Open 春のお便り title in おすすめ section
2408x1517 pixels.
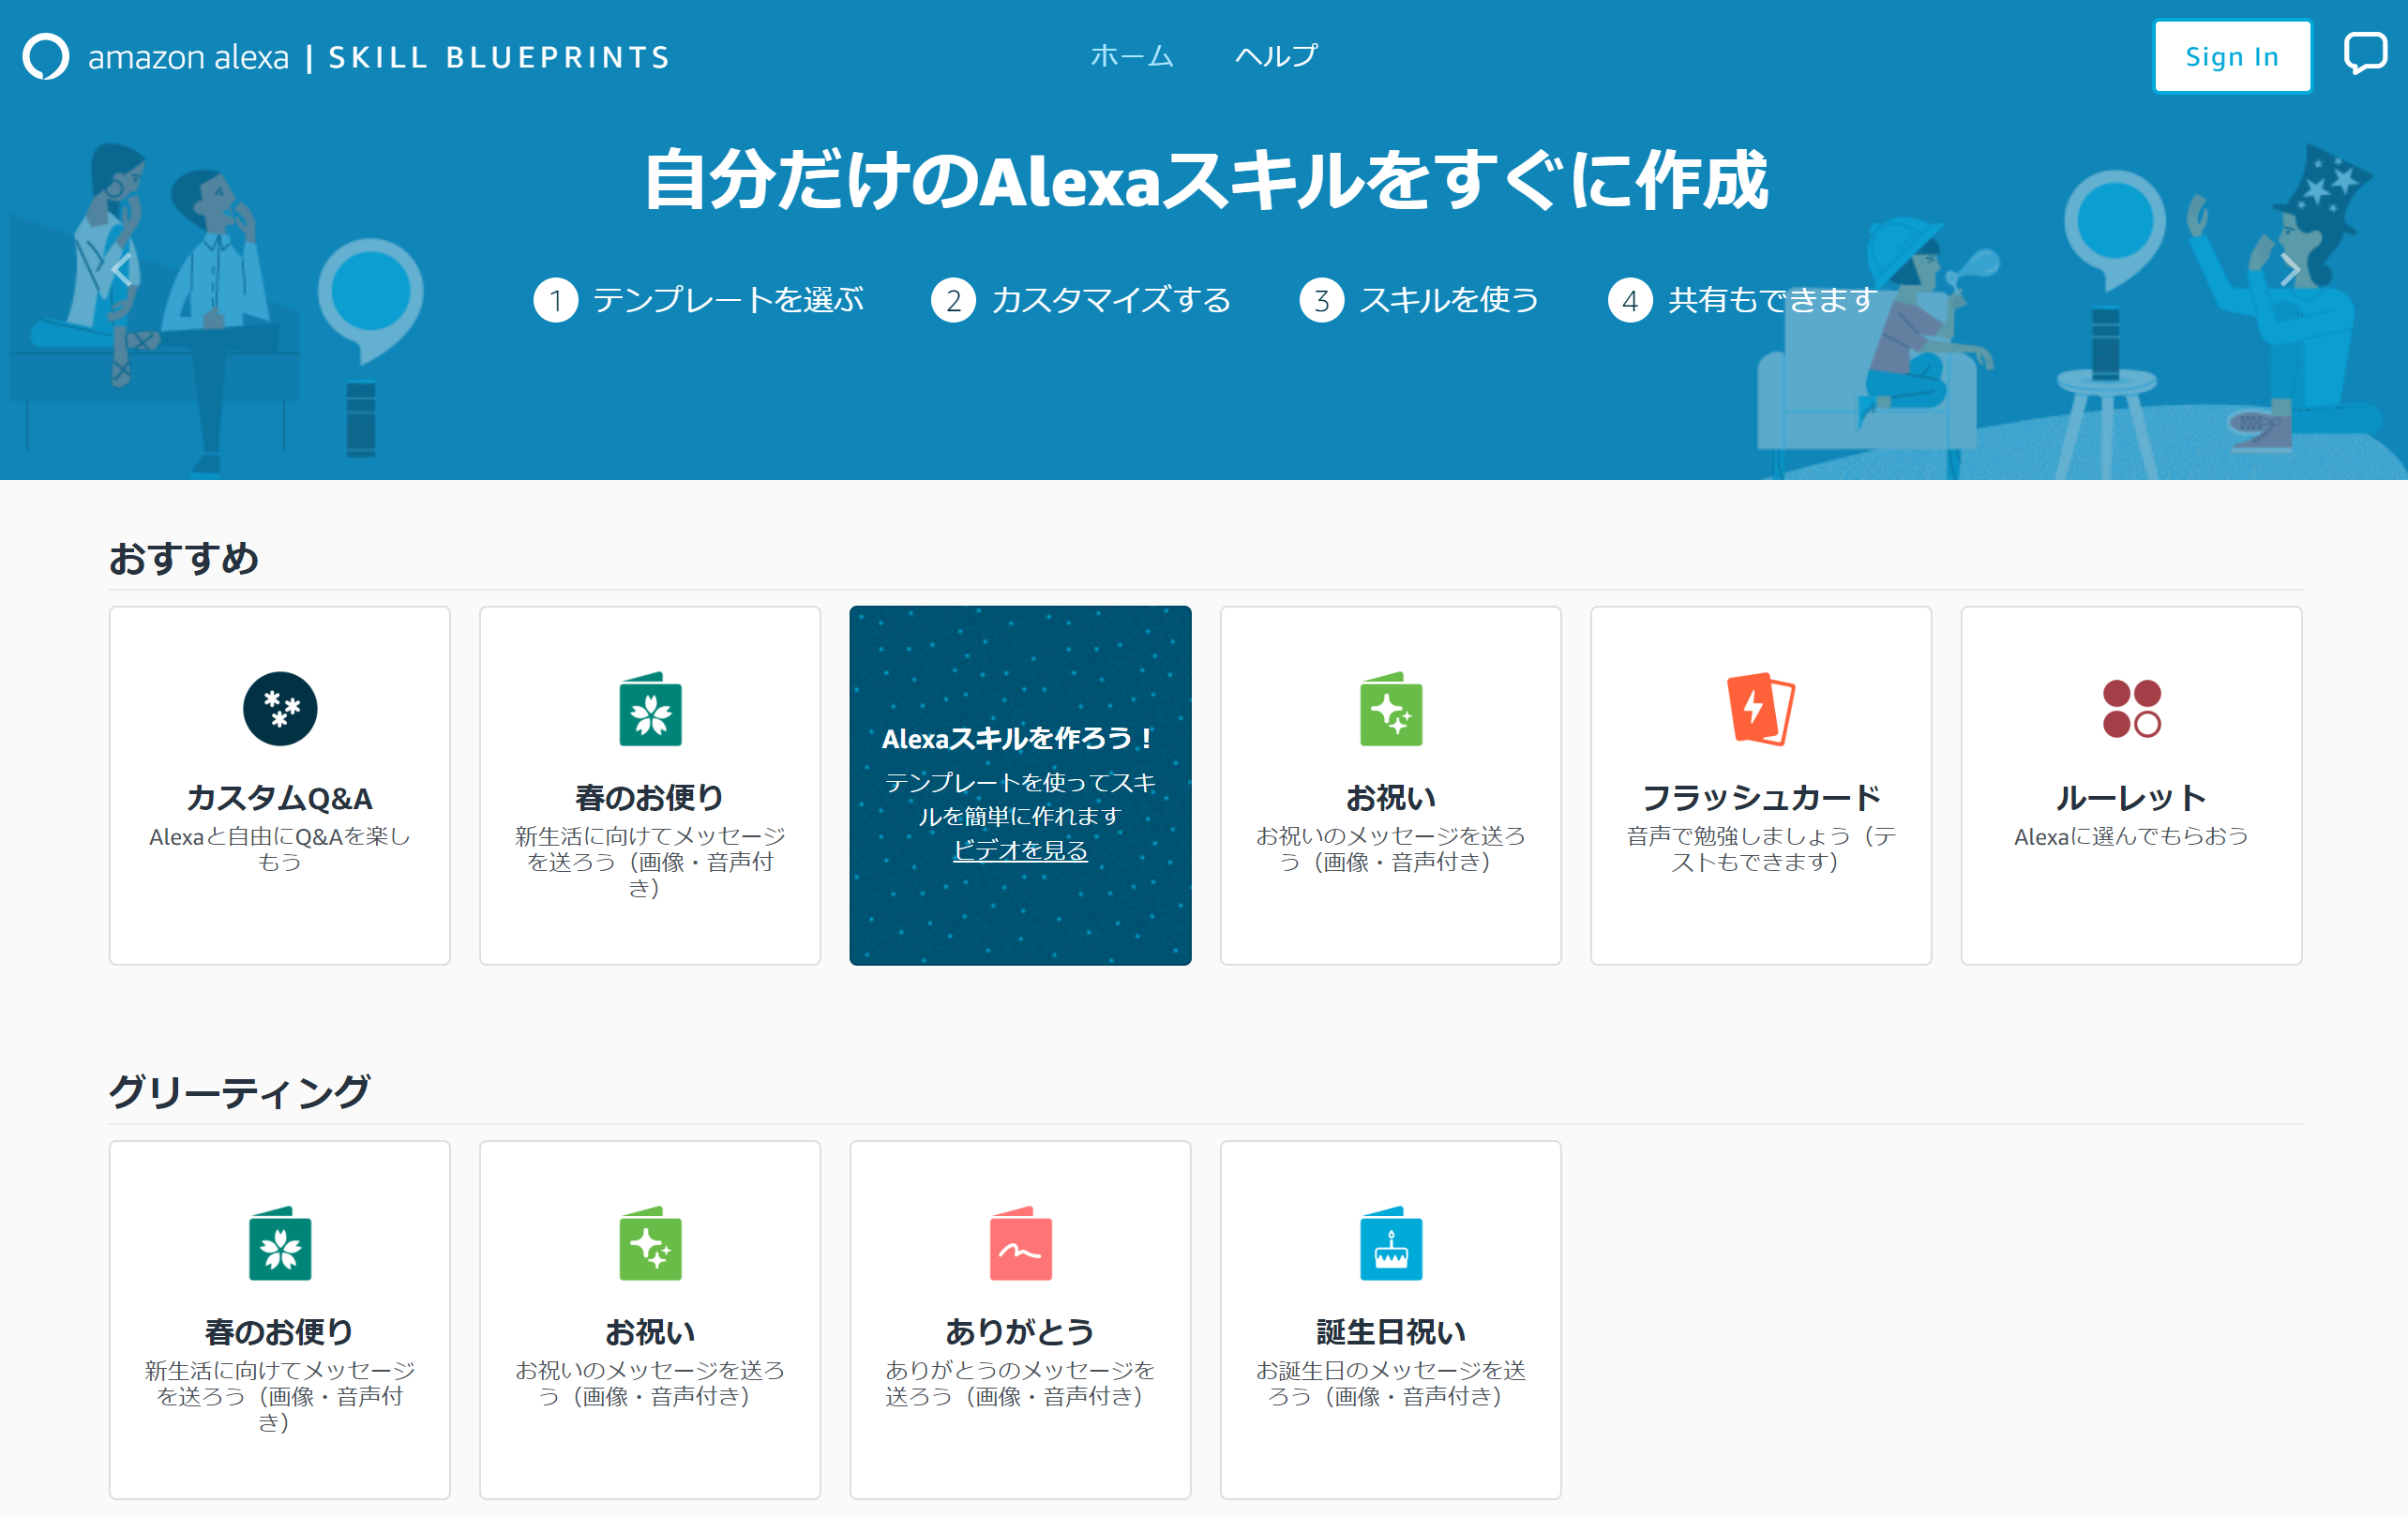pos(650,797)
